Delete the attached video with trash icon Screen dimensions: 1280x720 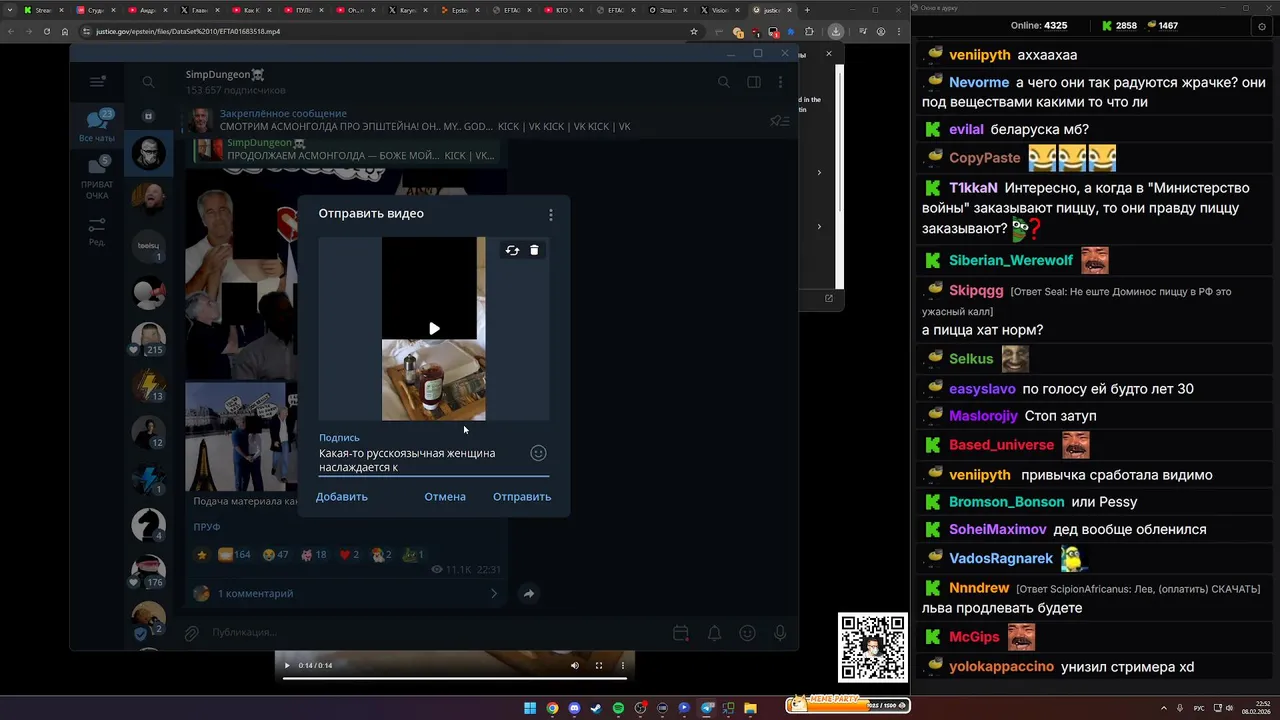(534, 250)
